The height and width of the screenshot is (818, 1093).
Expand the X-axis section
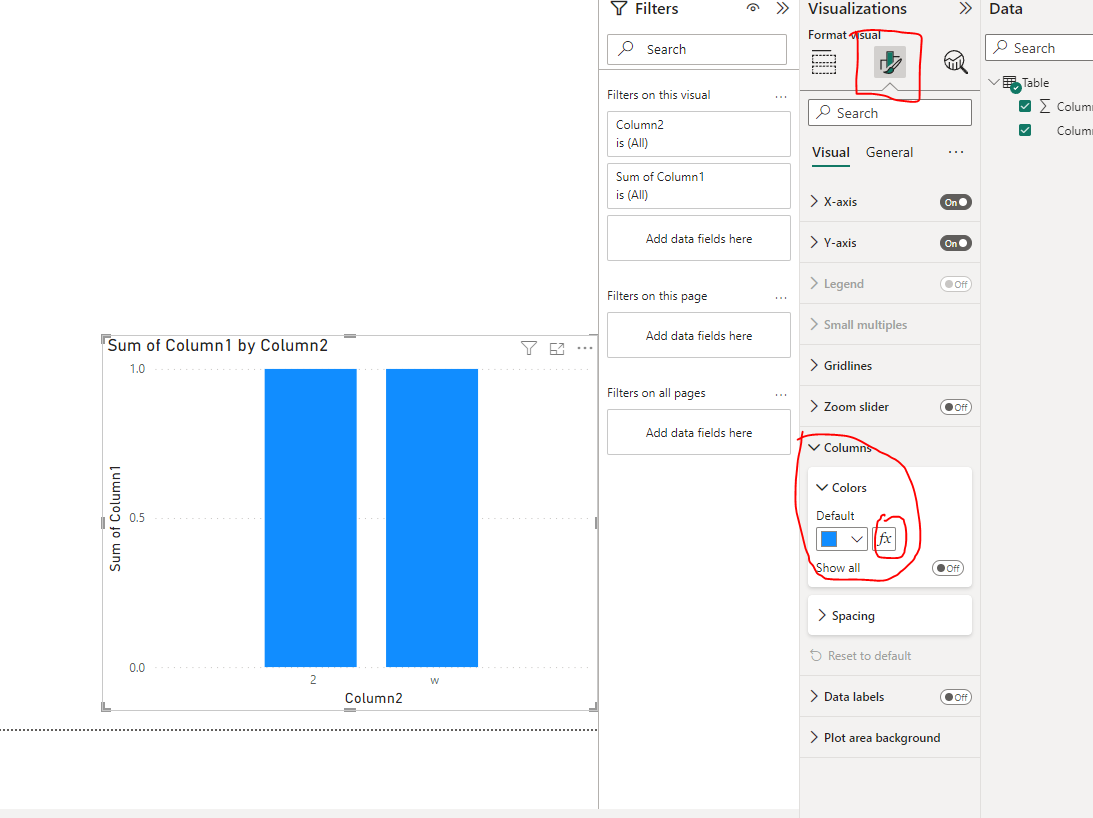click(814, 202)
